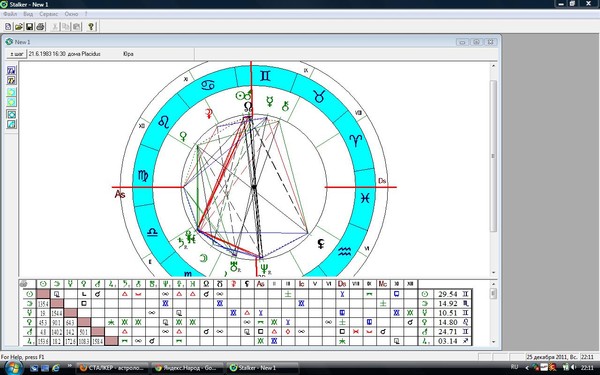This screenshot has width=600, height=375.
Task: Click the chart pane scrollbar thumb
Action: pos(494,156)
